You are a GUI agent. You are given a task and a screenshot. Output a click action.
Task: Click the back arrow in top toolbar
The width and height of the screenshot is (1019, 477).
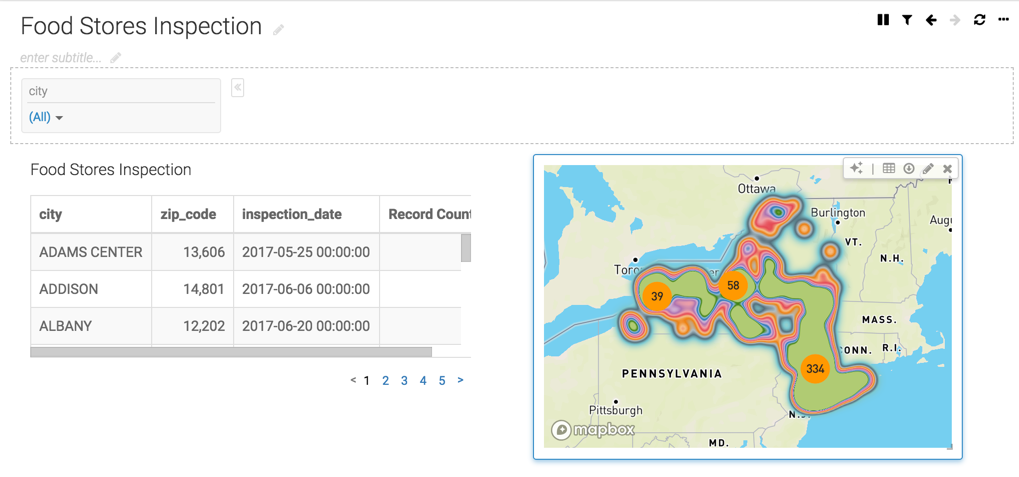tap(931, 20)
